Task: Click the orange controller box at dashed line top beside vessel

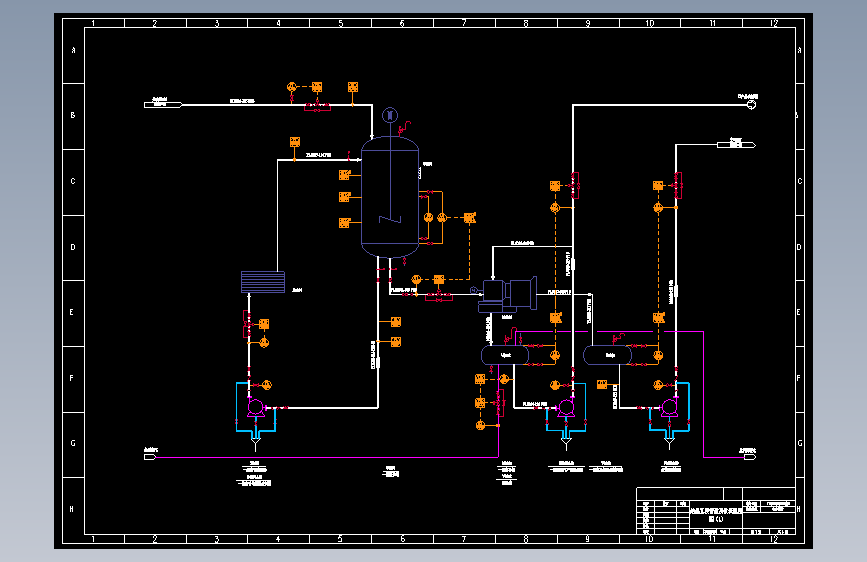Action: (469, 218)
